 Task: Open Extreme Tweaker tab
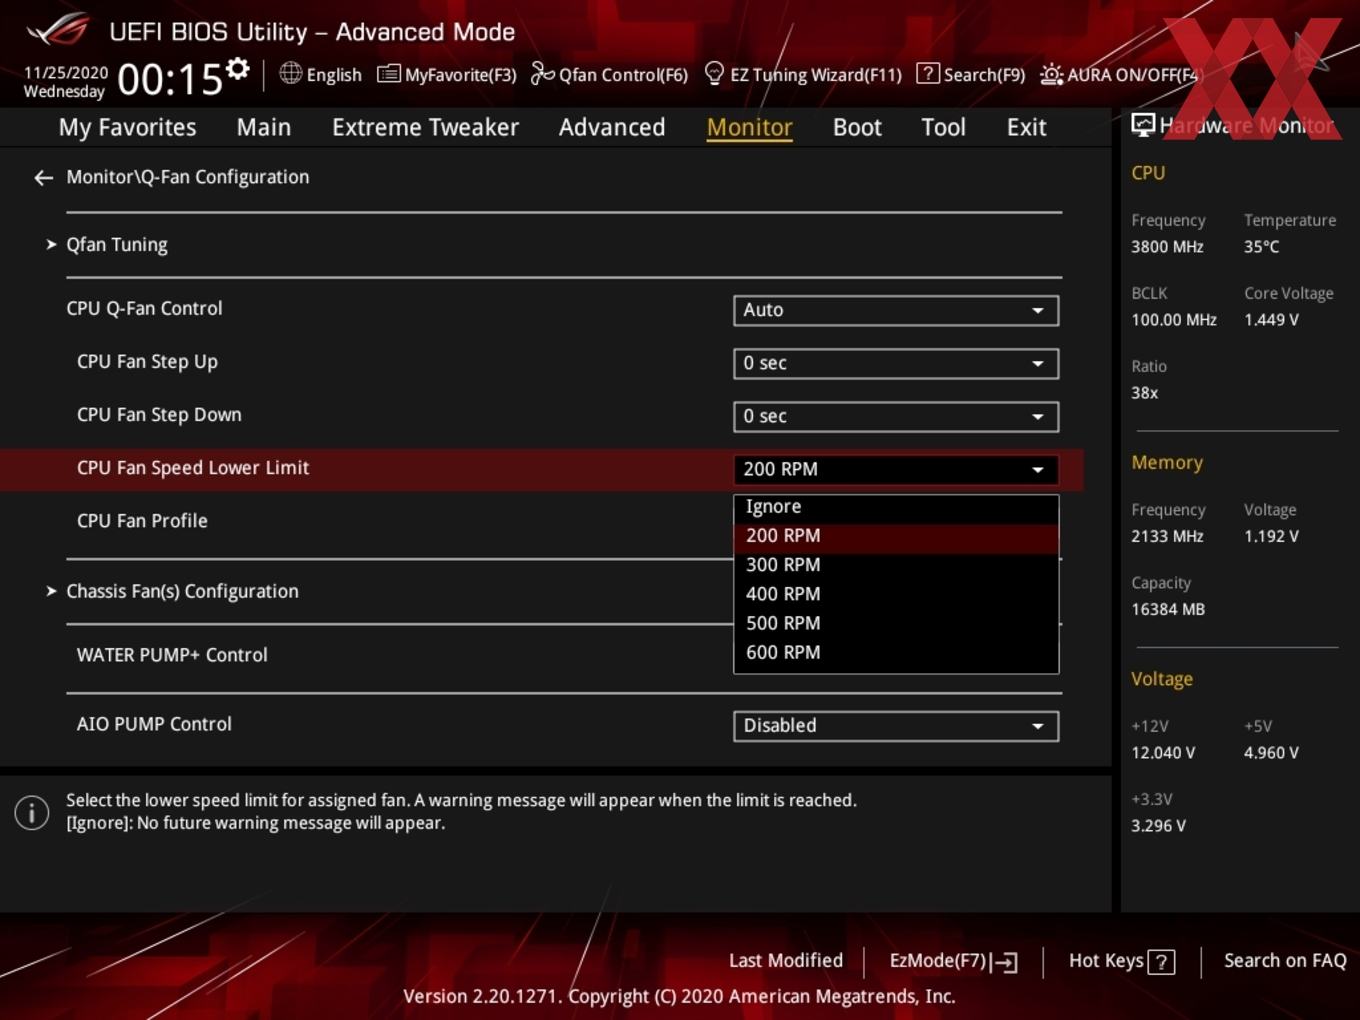(x=425, y=127)
